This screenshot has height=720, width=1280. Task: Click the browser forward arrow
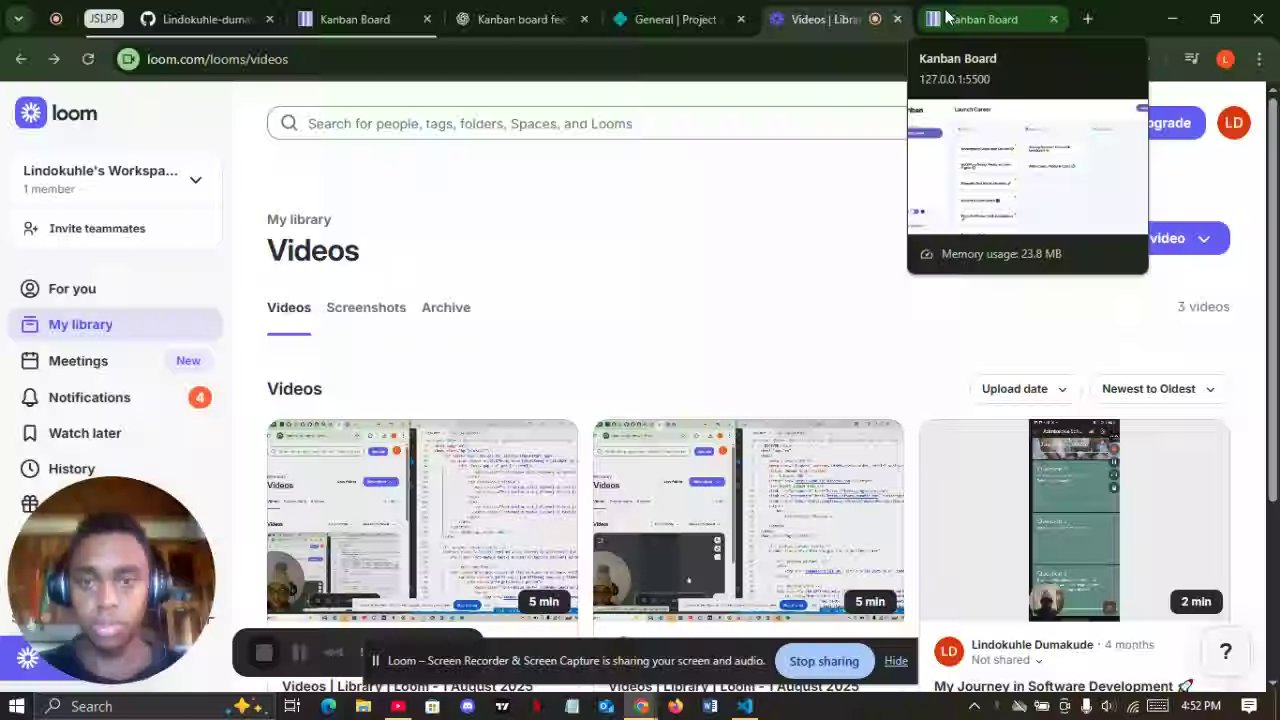pos(54,59)
